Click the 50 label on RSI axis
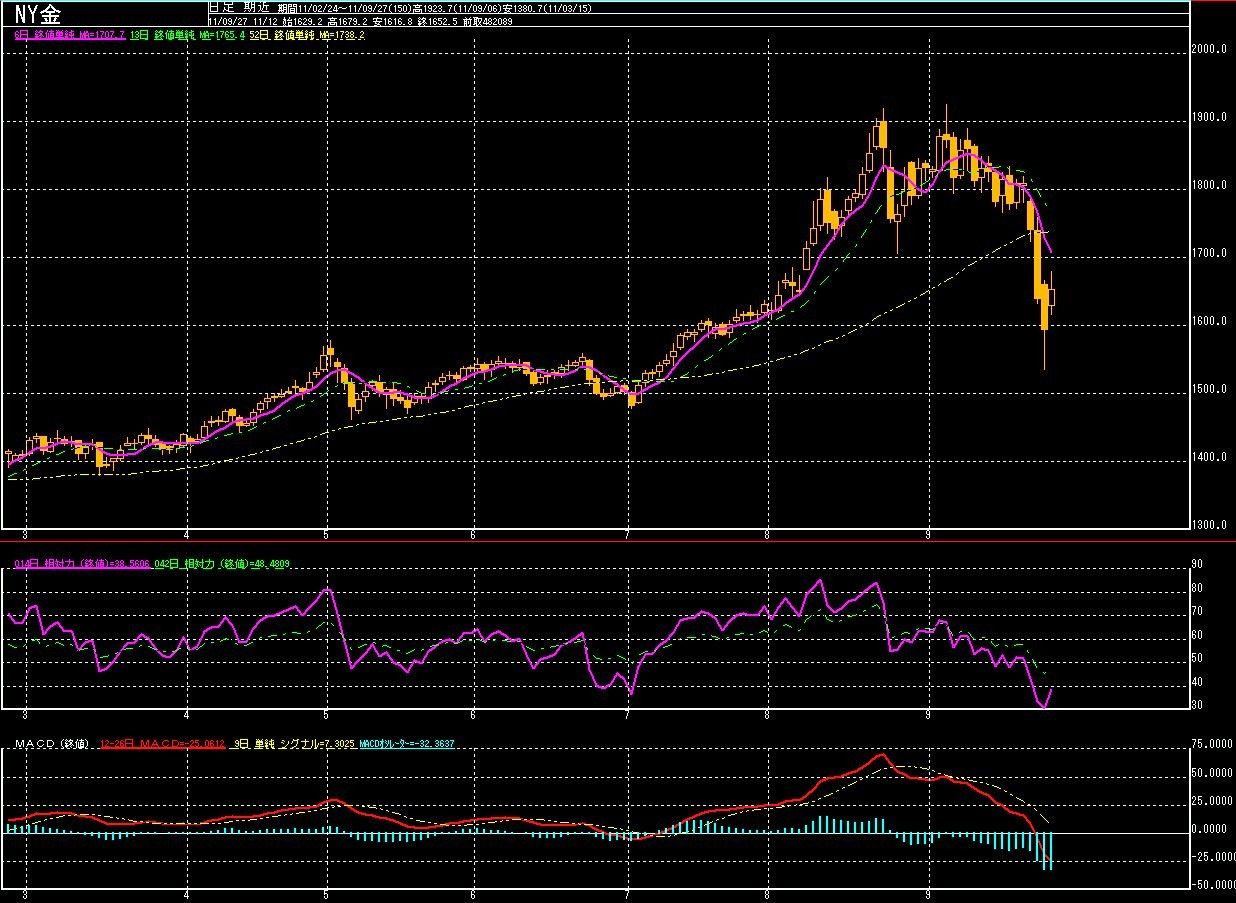This screenshot has width=1236, height=903. (1197, 658)
